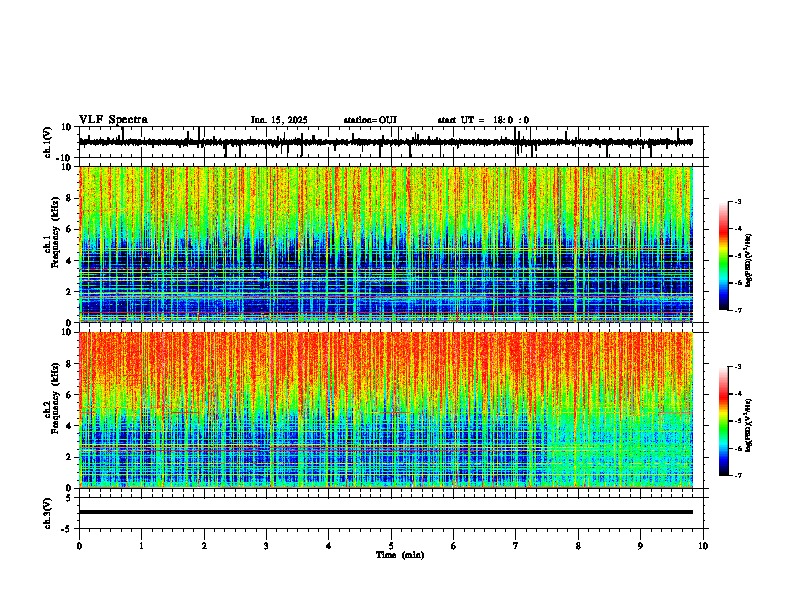The width and height of the screenshot is (792, 612).
Task: Click the 'Time (min)' axis label
Action: pyautogui.click(x=400, y=555)
